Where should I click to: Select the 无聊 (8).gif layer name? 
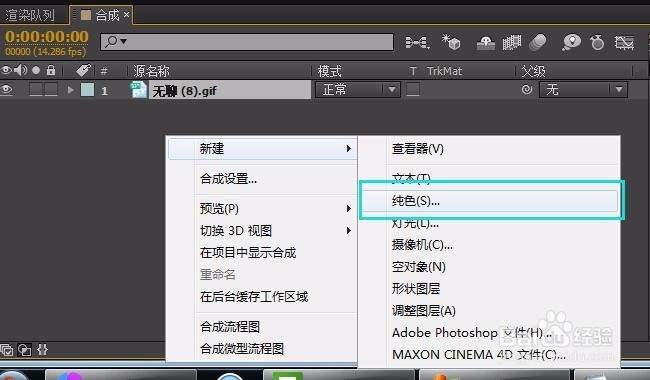(x=184, y=90)
